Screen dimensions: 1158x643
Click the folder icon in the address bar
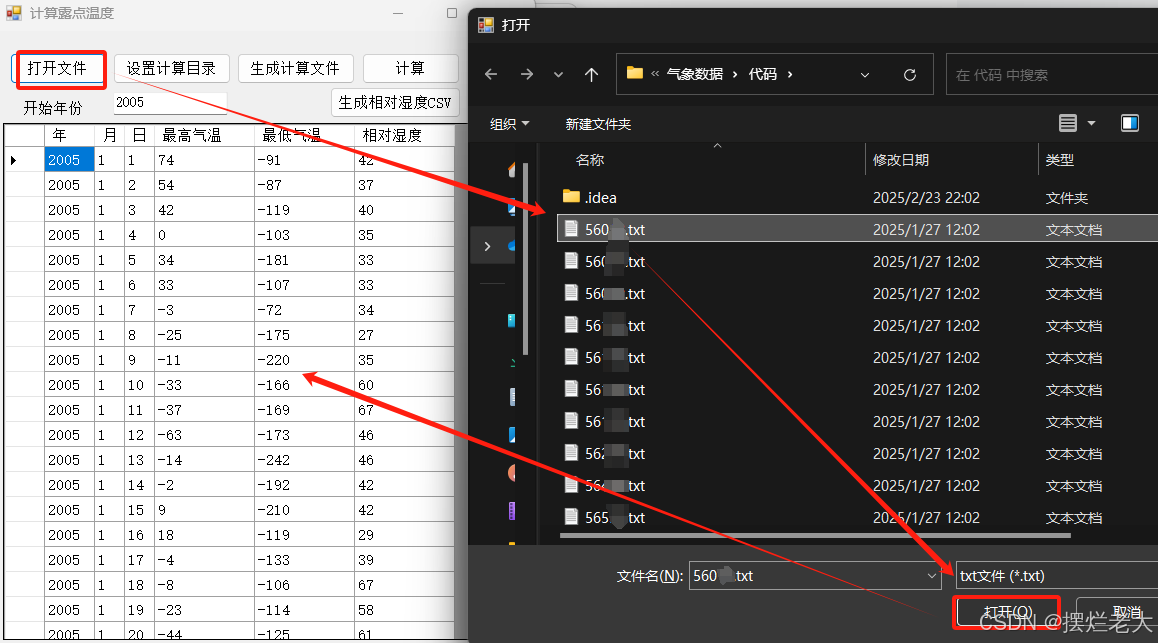pos(634,73)
